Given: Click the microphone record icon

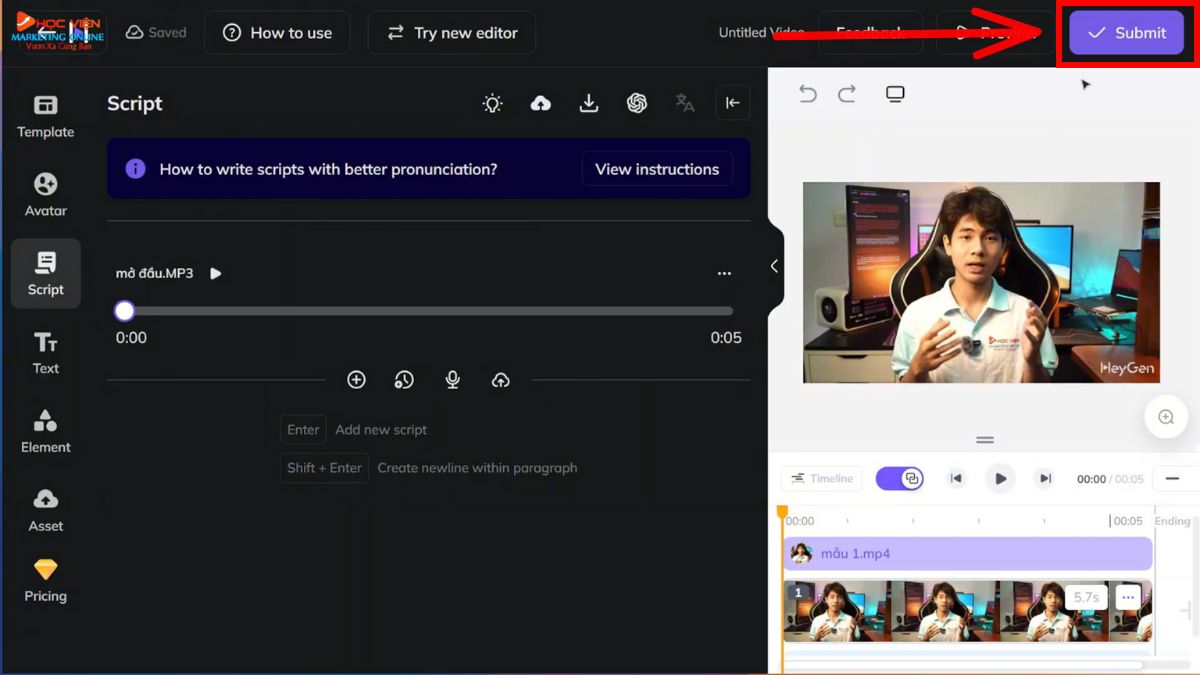Looking at the screenshot, I should [x=453, y=380].
